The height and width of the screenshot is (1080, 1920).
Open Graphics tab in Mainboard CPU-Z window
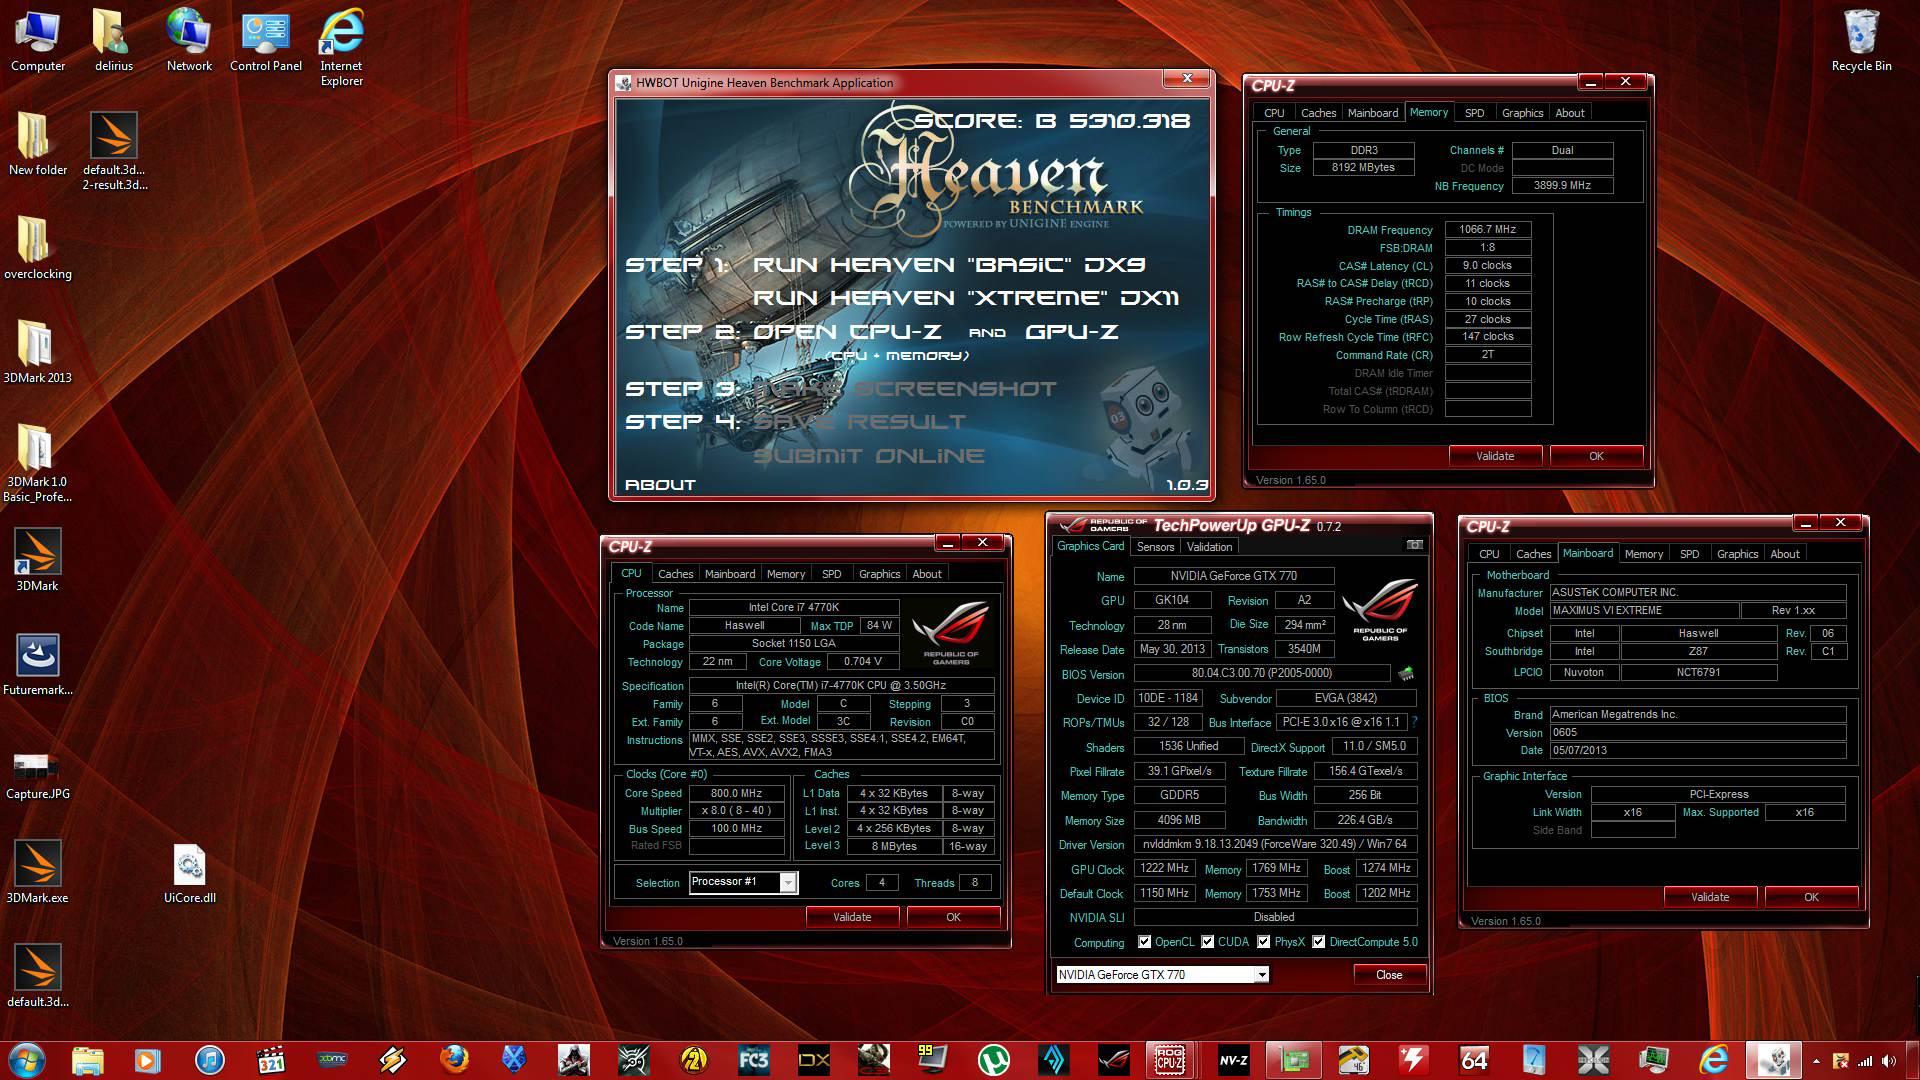pyautogui.click(x=1737, y=554)
